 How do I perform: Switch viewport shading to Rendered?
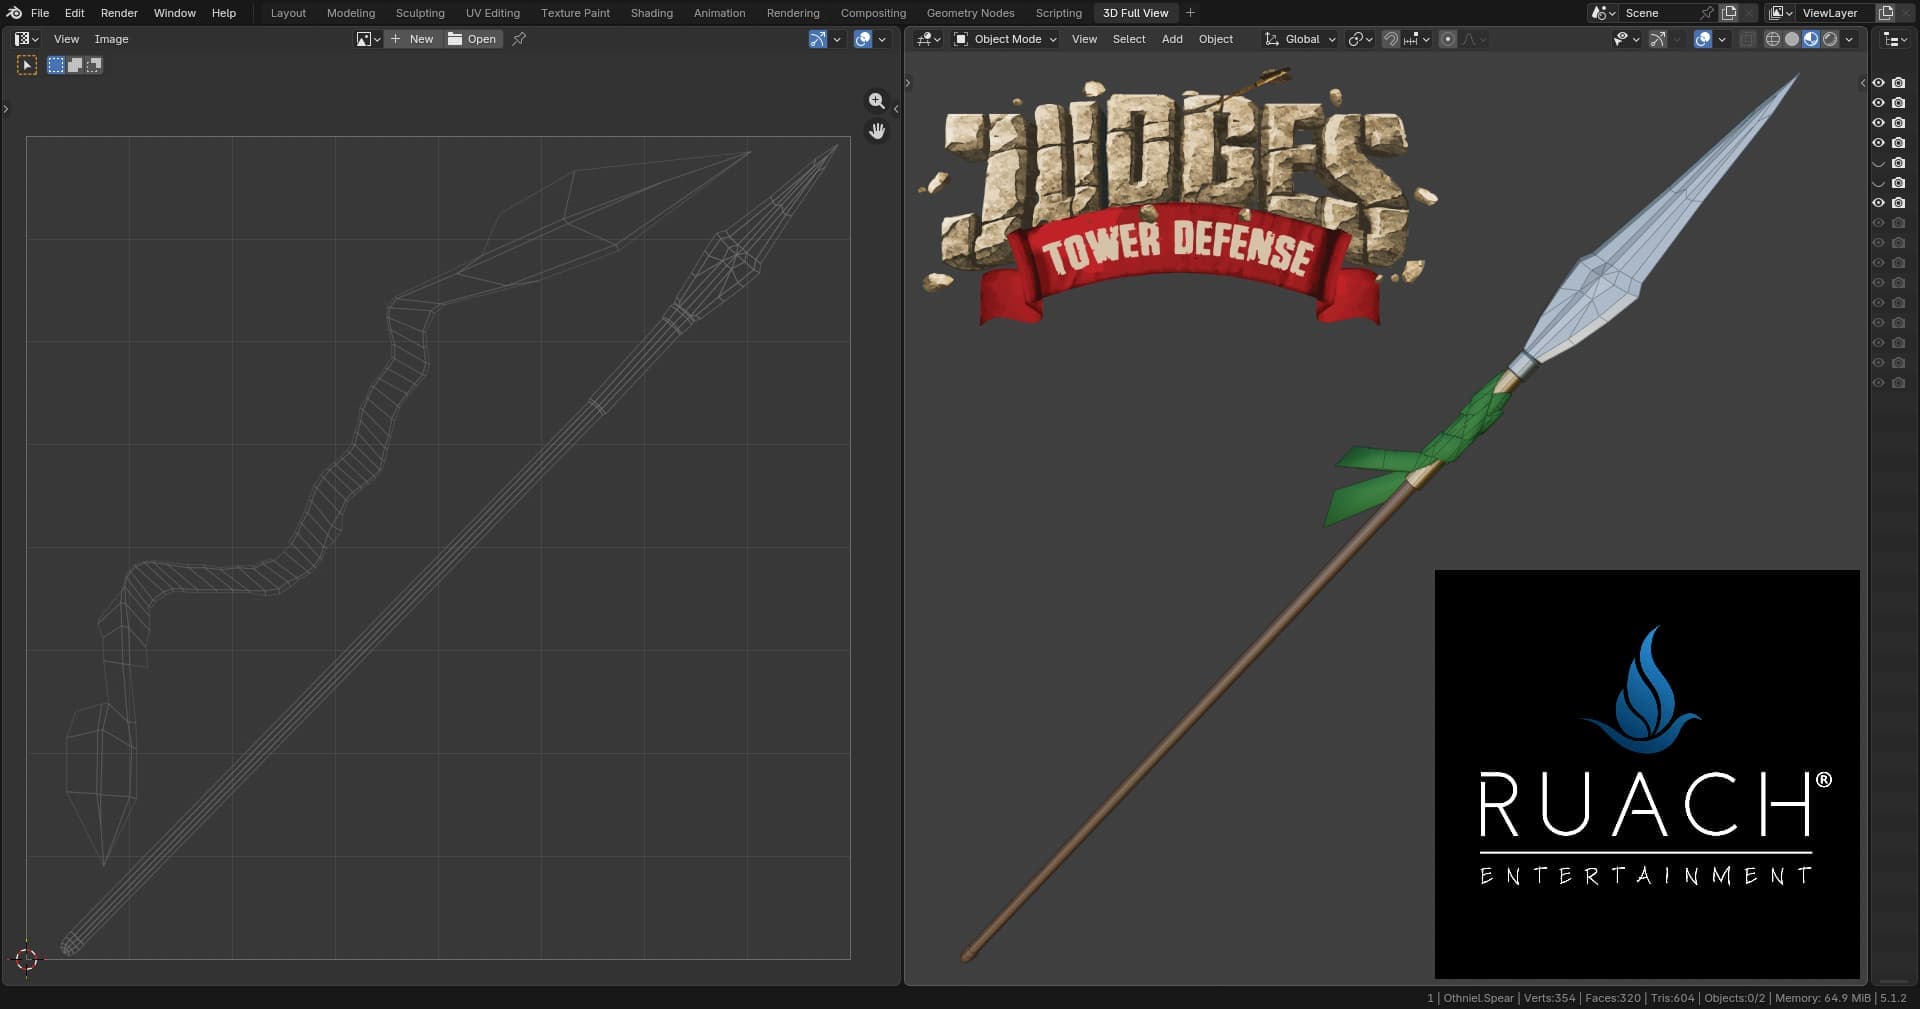pos(1830,39)
